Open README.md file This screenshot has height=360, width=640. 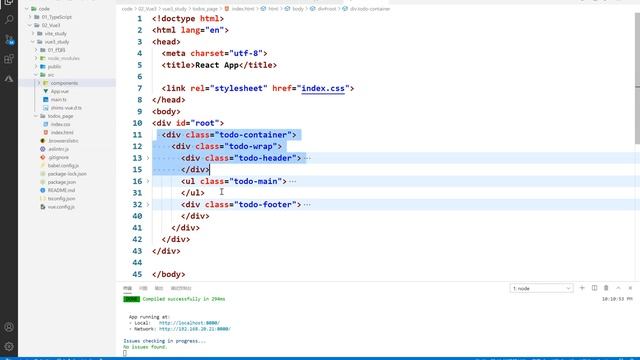61,190
